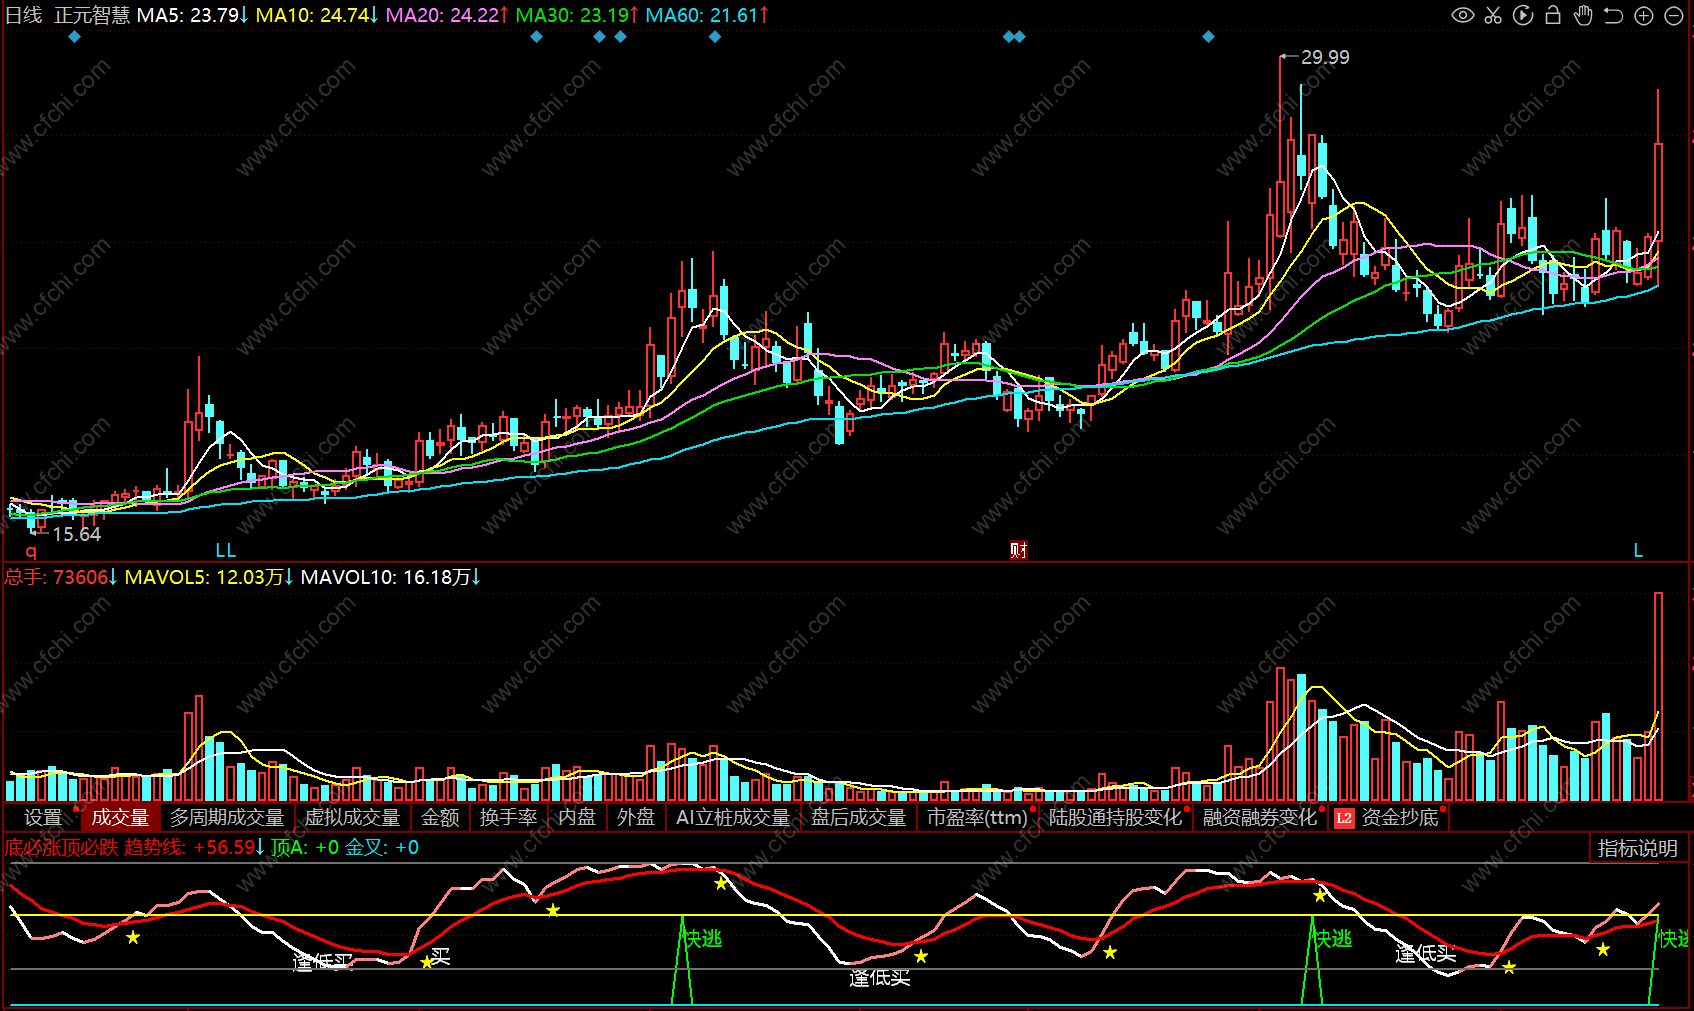
Task: Switch to 多周期成交量 tab
Action: 227,817
